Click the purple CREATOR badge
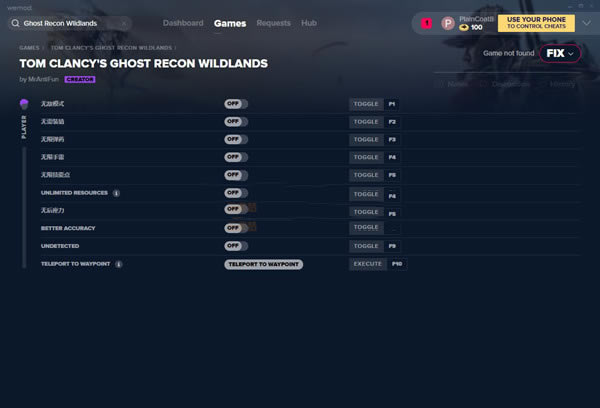The width and height of the screenshot is (600, 408). point(80,79)
